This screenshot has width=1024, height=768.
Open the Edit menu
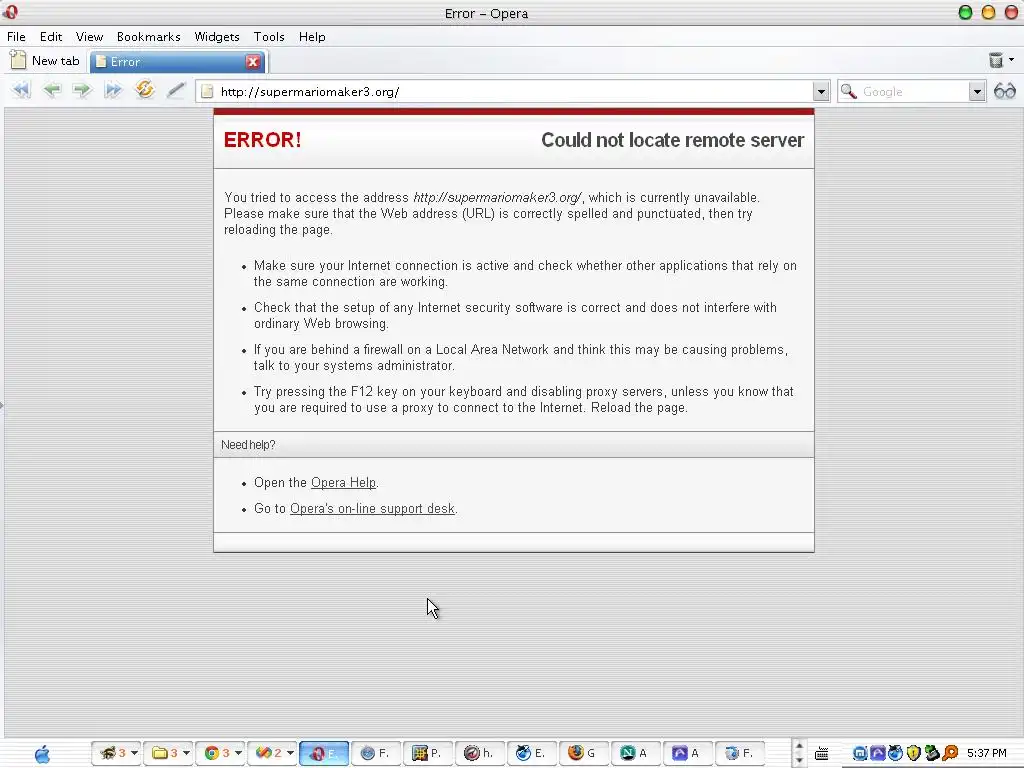pyautogui.click(x=51, y=37)
